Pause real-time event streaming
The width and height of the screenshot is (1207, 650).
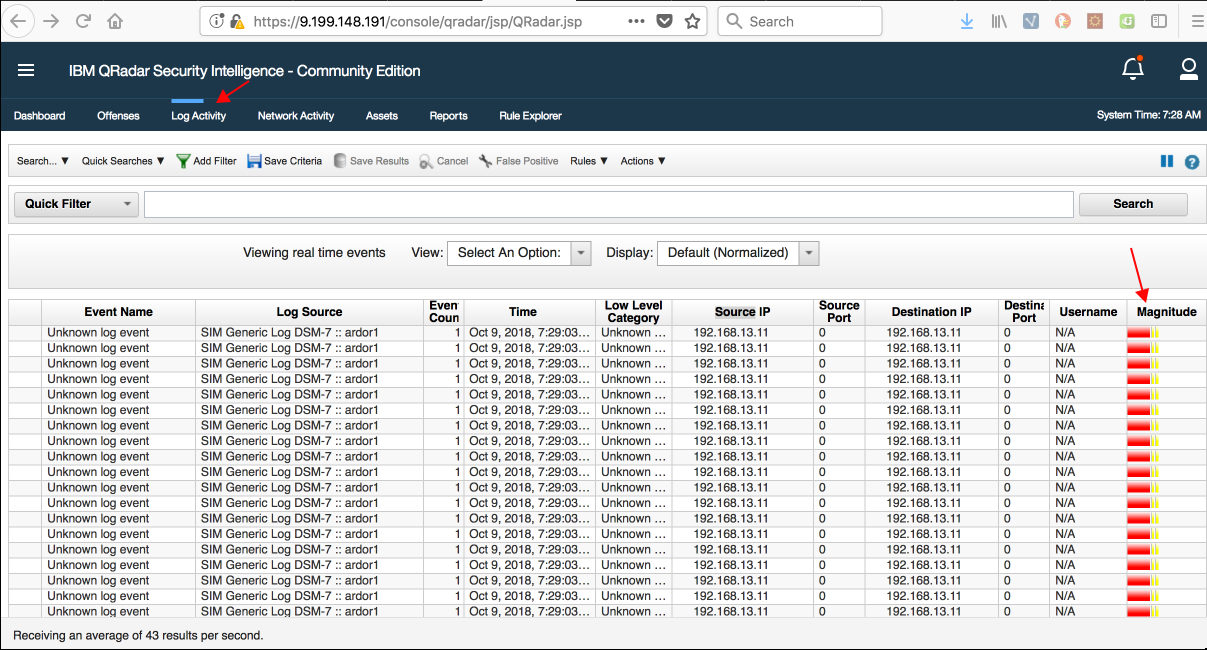tap(1167, 160)
